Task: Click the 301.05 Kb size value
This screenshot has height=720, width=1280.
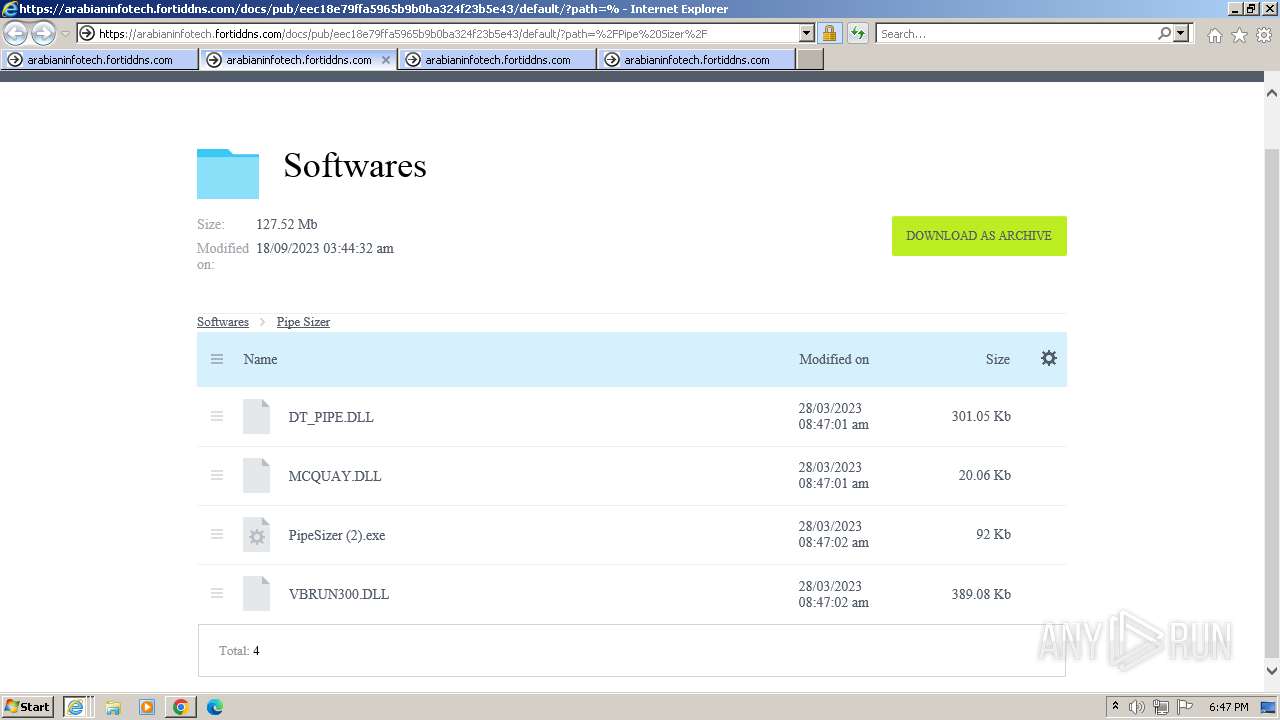Action: click(x=981, y=416)
